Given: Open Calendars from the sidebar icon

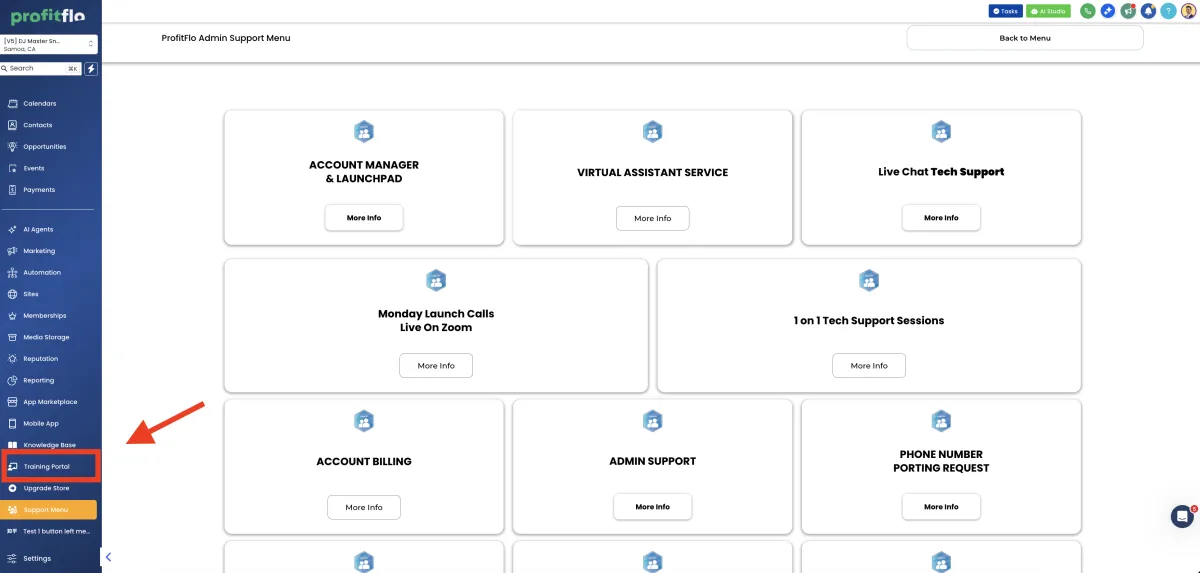Looking at the screenshot, I should [x=12, y=104].
